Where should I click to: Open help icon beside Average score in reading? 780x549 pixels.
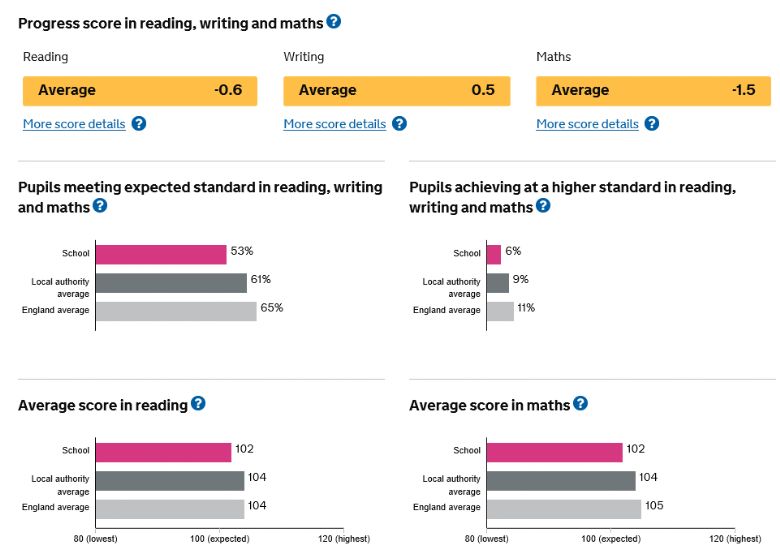click(198, 403)
